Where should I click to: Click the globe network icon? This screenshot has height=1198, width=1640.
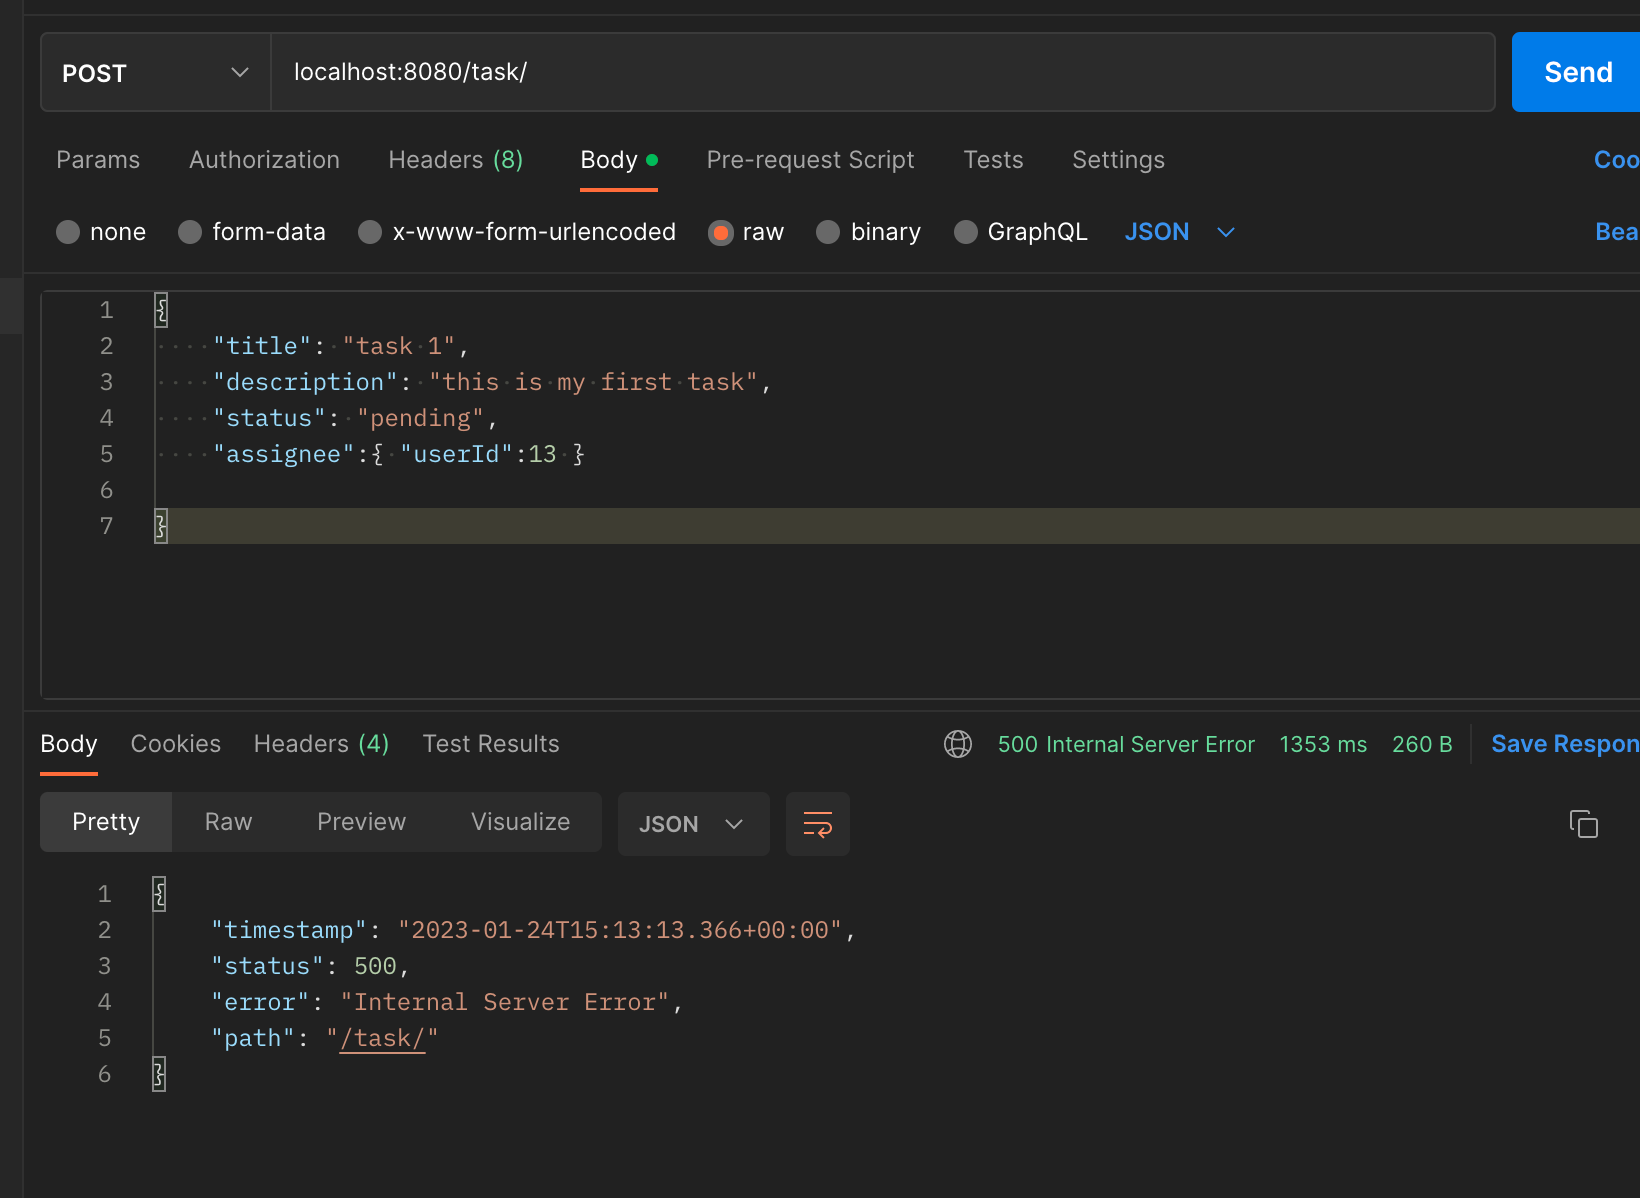pyautogui.click(x=958, y=744)
